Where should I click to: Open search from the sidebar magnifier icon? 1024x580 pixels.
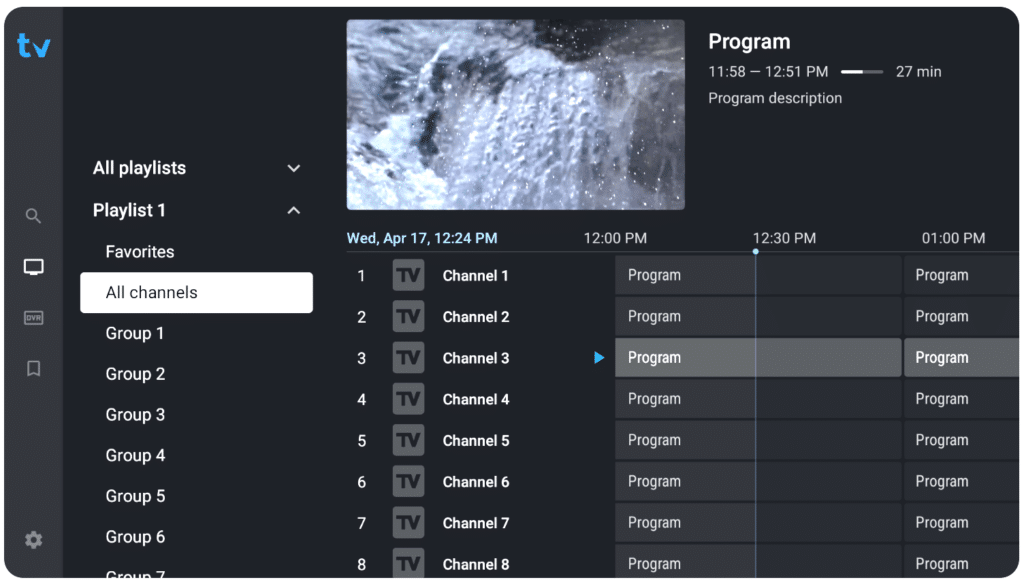[33, 216]
